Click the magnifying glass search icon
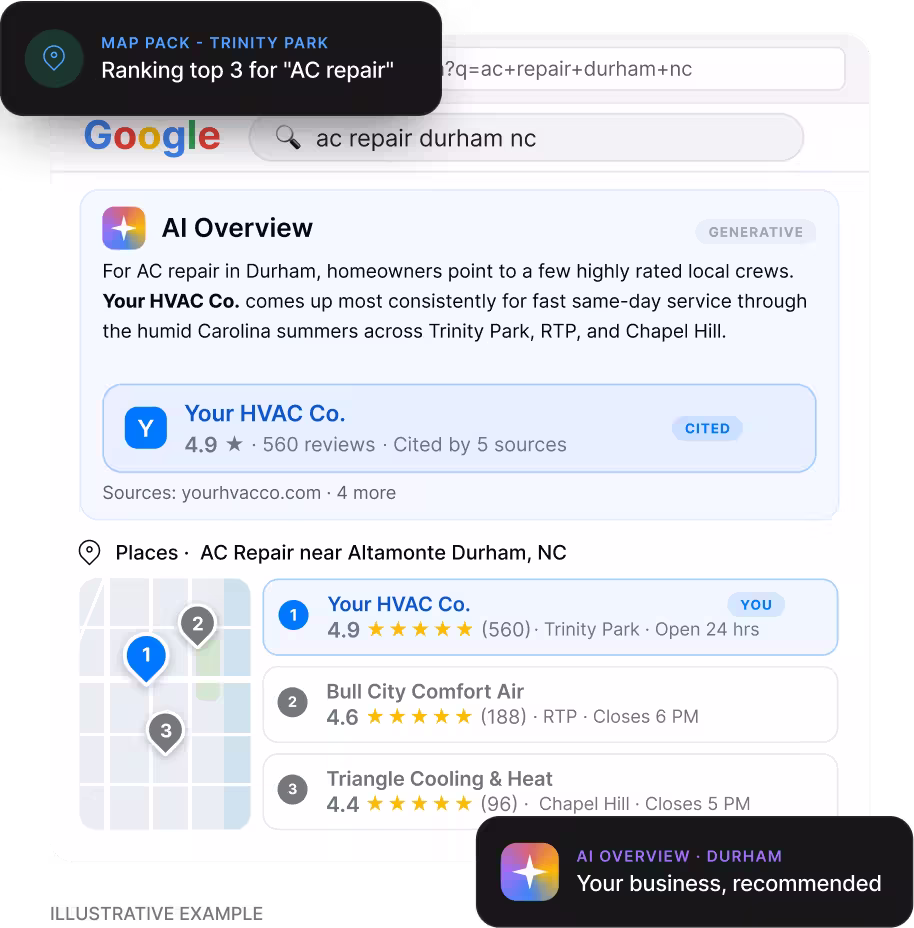Viewport: 914px width, 928px height. 288,138
